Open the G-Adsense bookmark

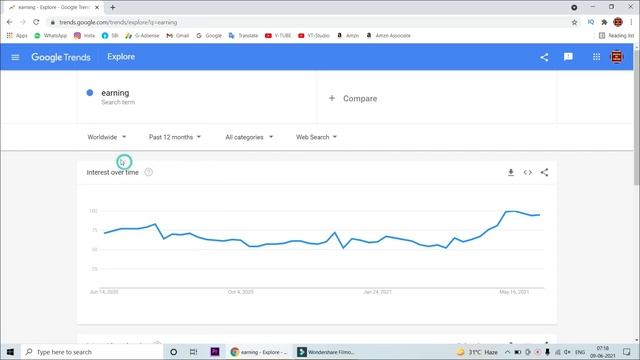[142, 36]
